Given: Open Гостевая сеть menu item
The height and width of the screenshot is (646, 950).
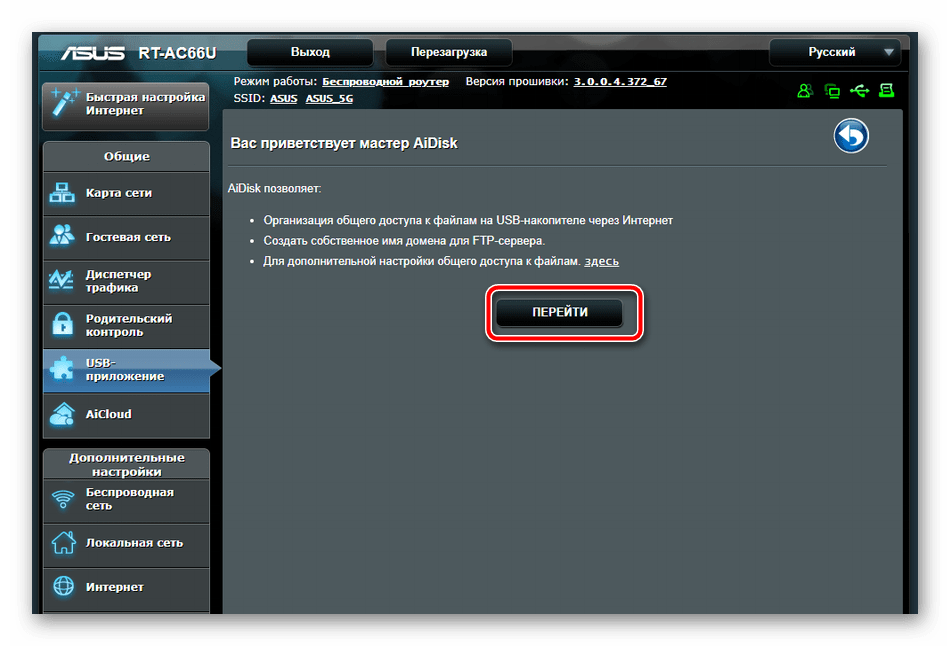Looking at the screenshot, I should [x=126, y=237].
